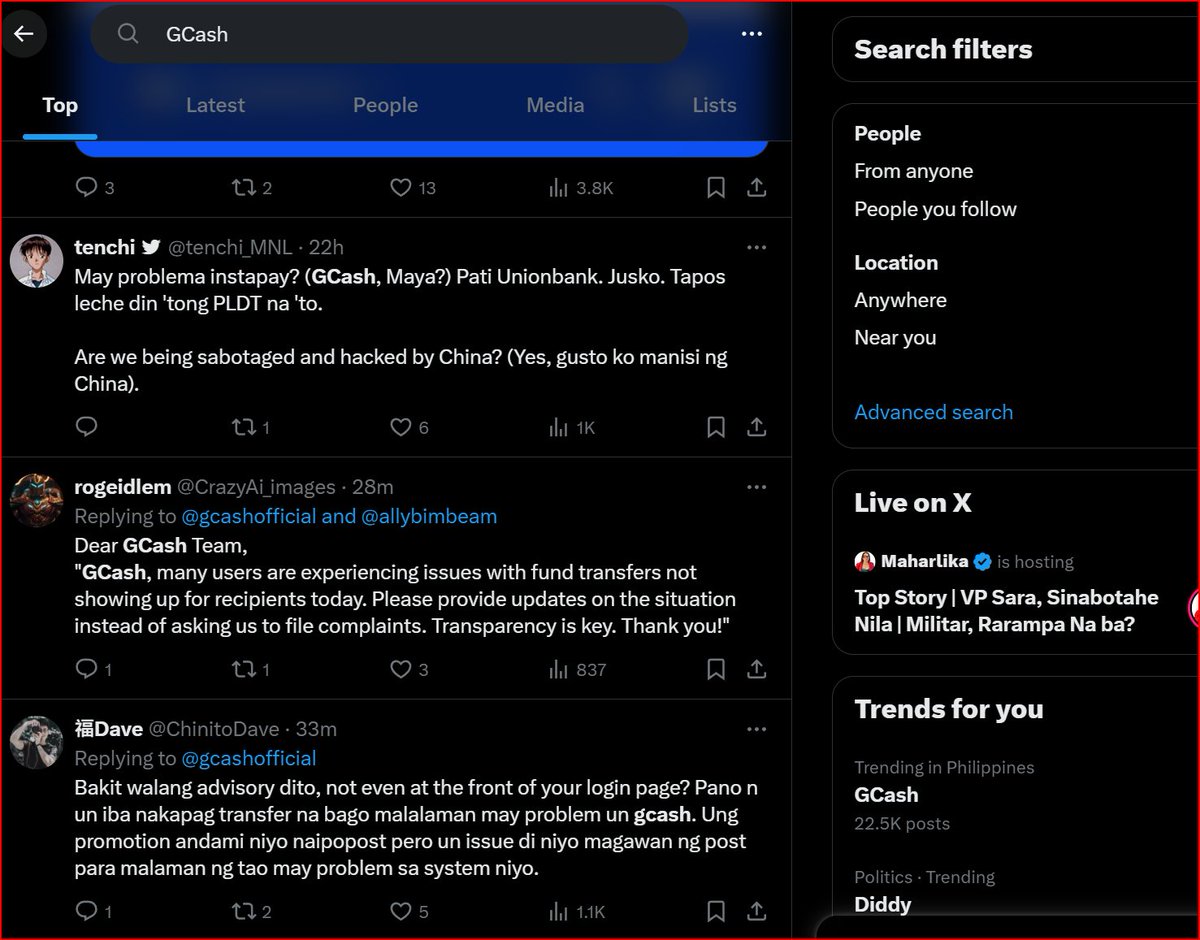The height and width of the screenshot is (940, 1200).
Task: Switch to the Latest tab
Action: point(215,105)
